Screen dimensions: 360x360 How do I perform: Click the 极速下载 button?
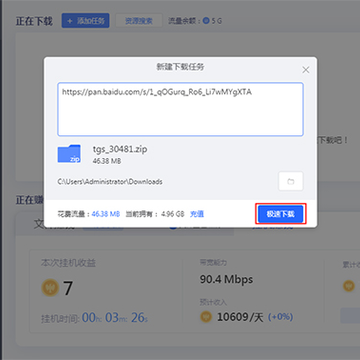click(281, 214)
